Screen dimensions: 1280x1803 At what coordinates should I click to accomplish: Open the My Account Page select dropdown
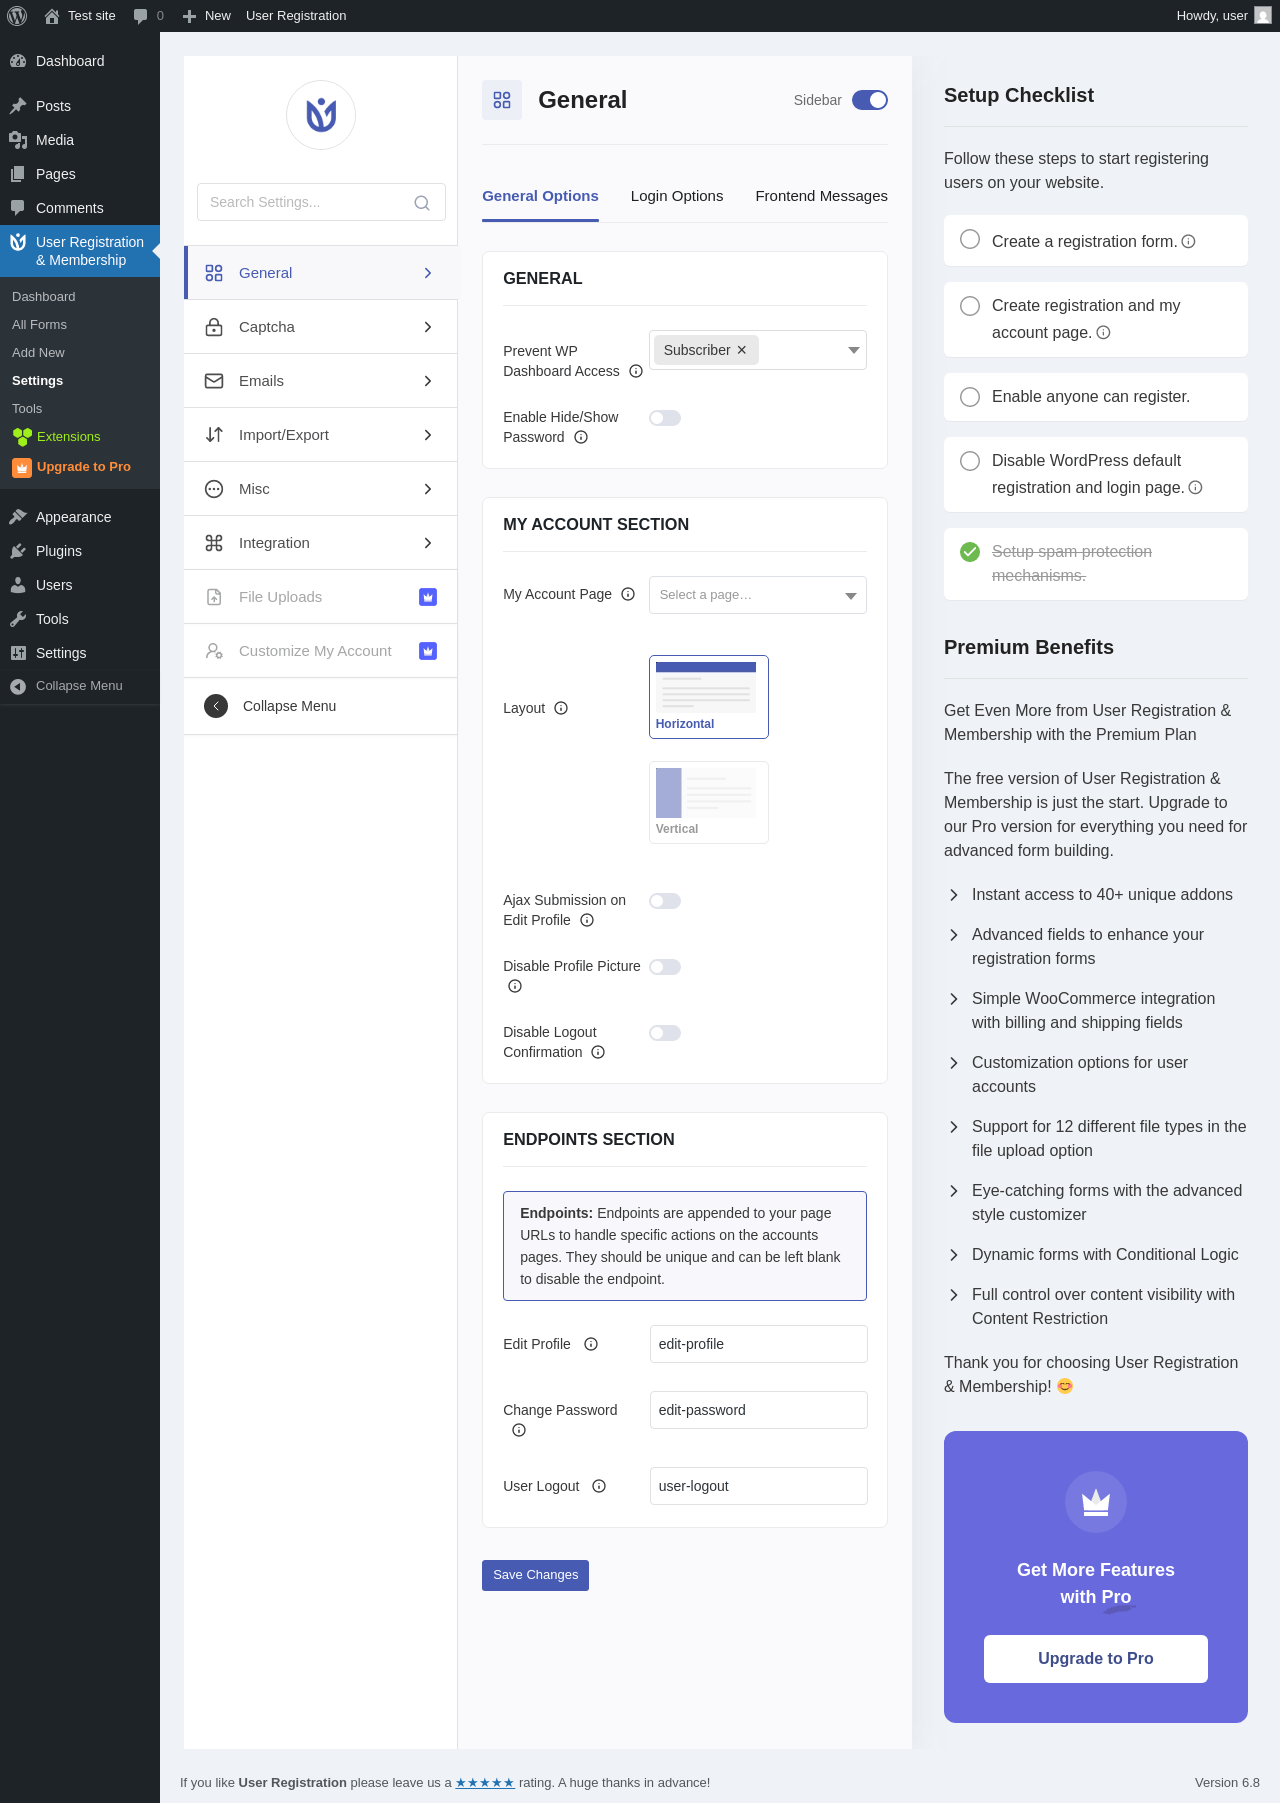pyautogui.click(x=758, y=595)
